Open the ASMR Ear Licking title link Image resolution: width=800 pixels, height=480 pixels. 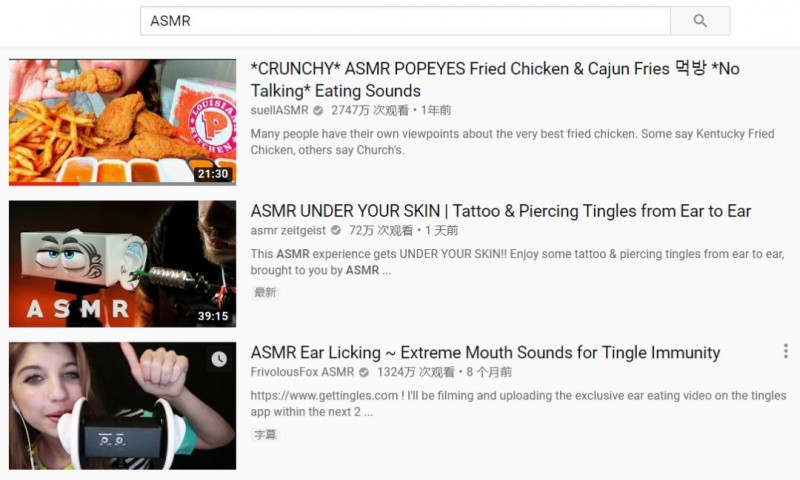[x=485, y=352]
